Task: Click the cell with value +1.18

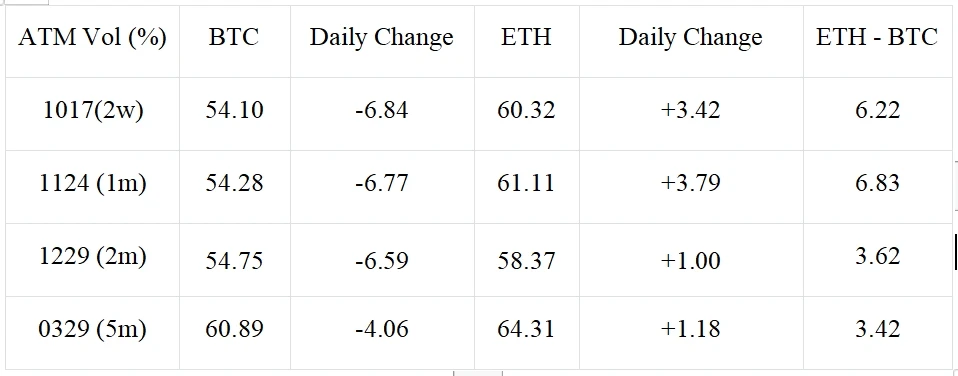Action: [x=691, y=333]
